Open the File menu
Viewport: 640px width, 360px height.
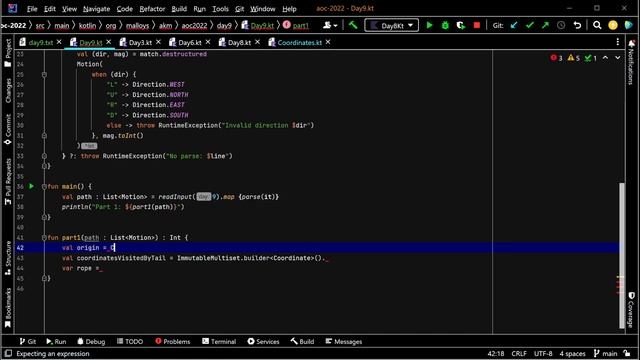tap(32, 9)
